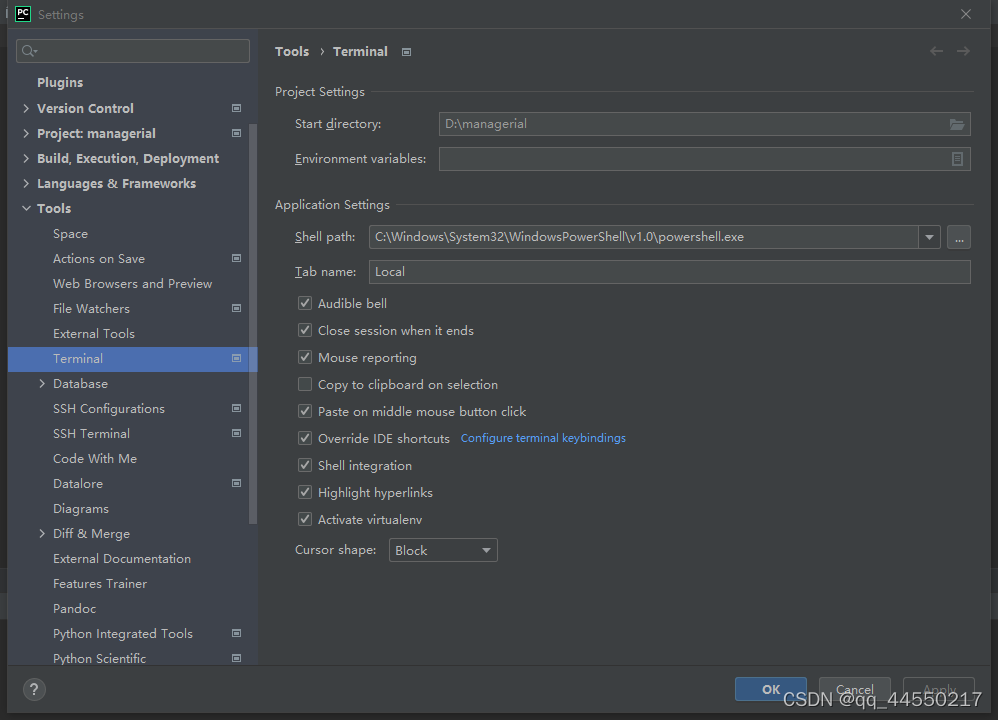Enable Copy to clipboard on selection
This screenshot has width=998, height=720.
tap(305, 385)
